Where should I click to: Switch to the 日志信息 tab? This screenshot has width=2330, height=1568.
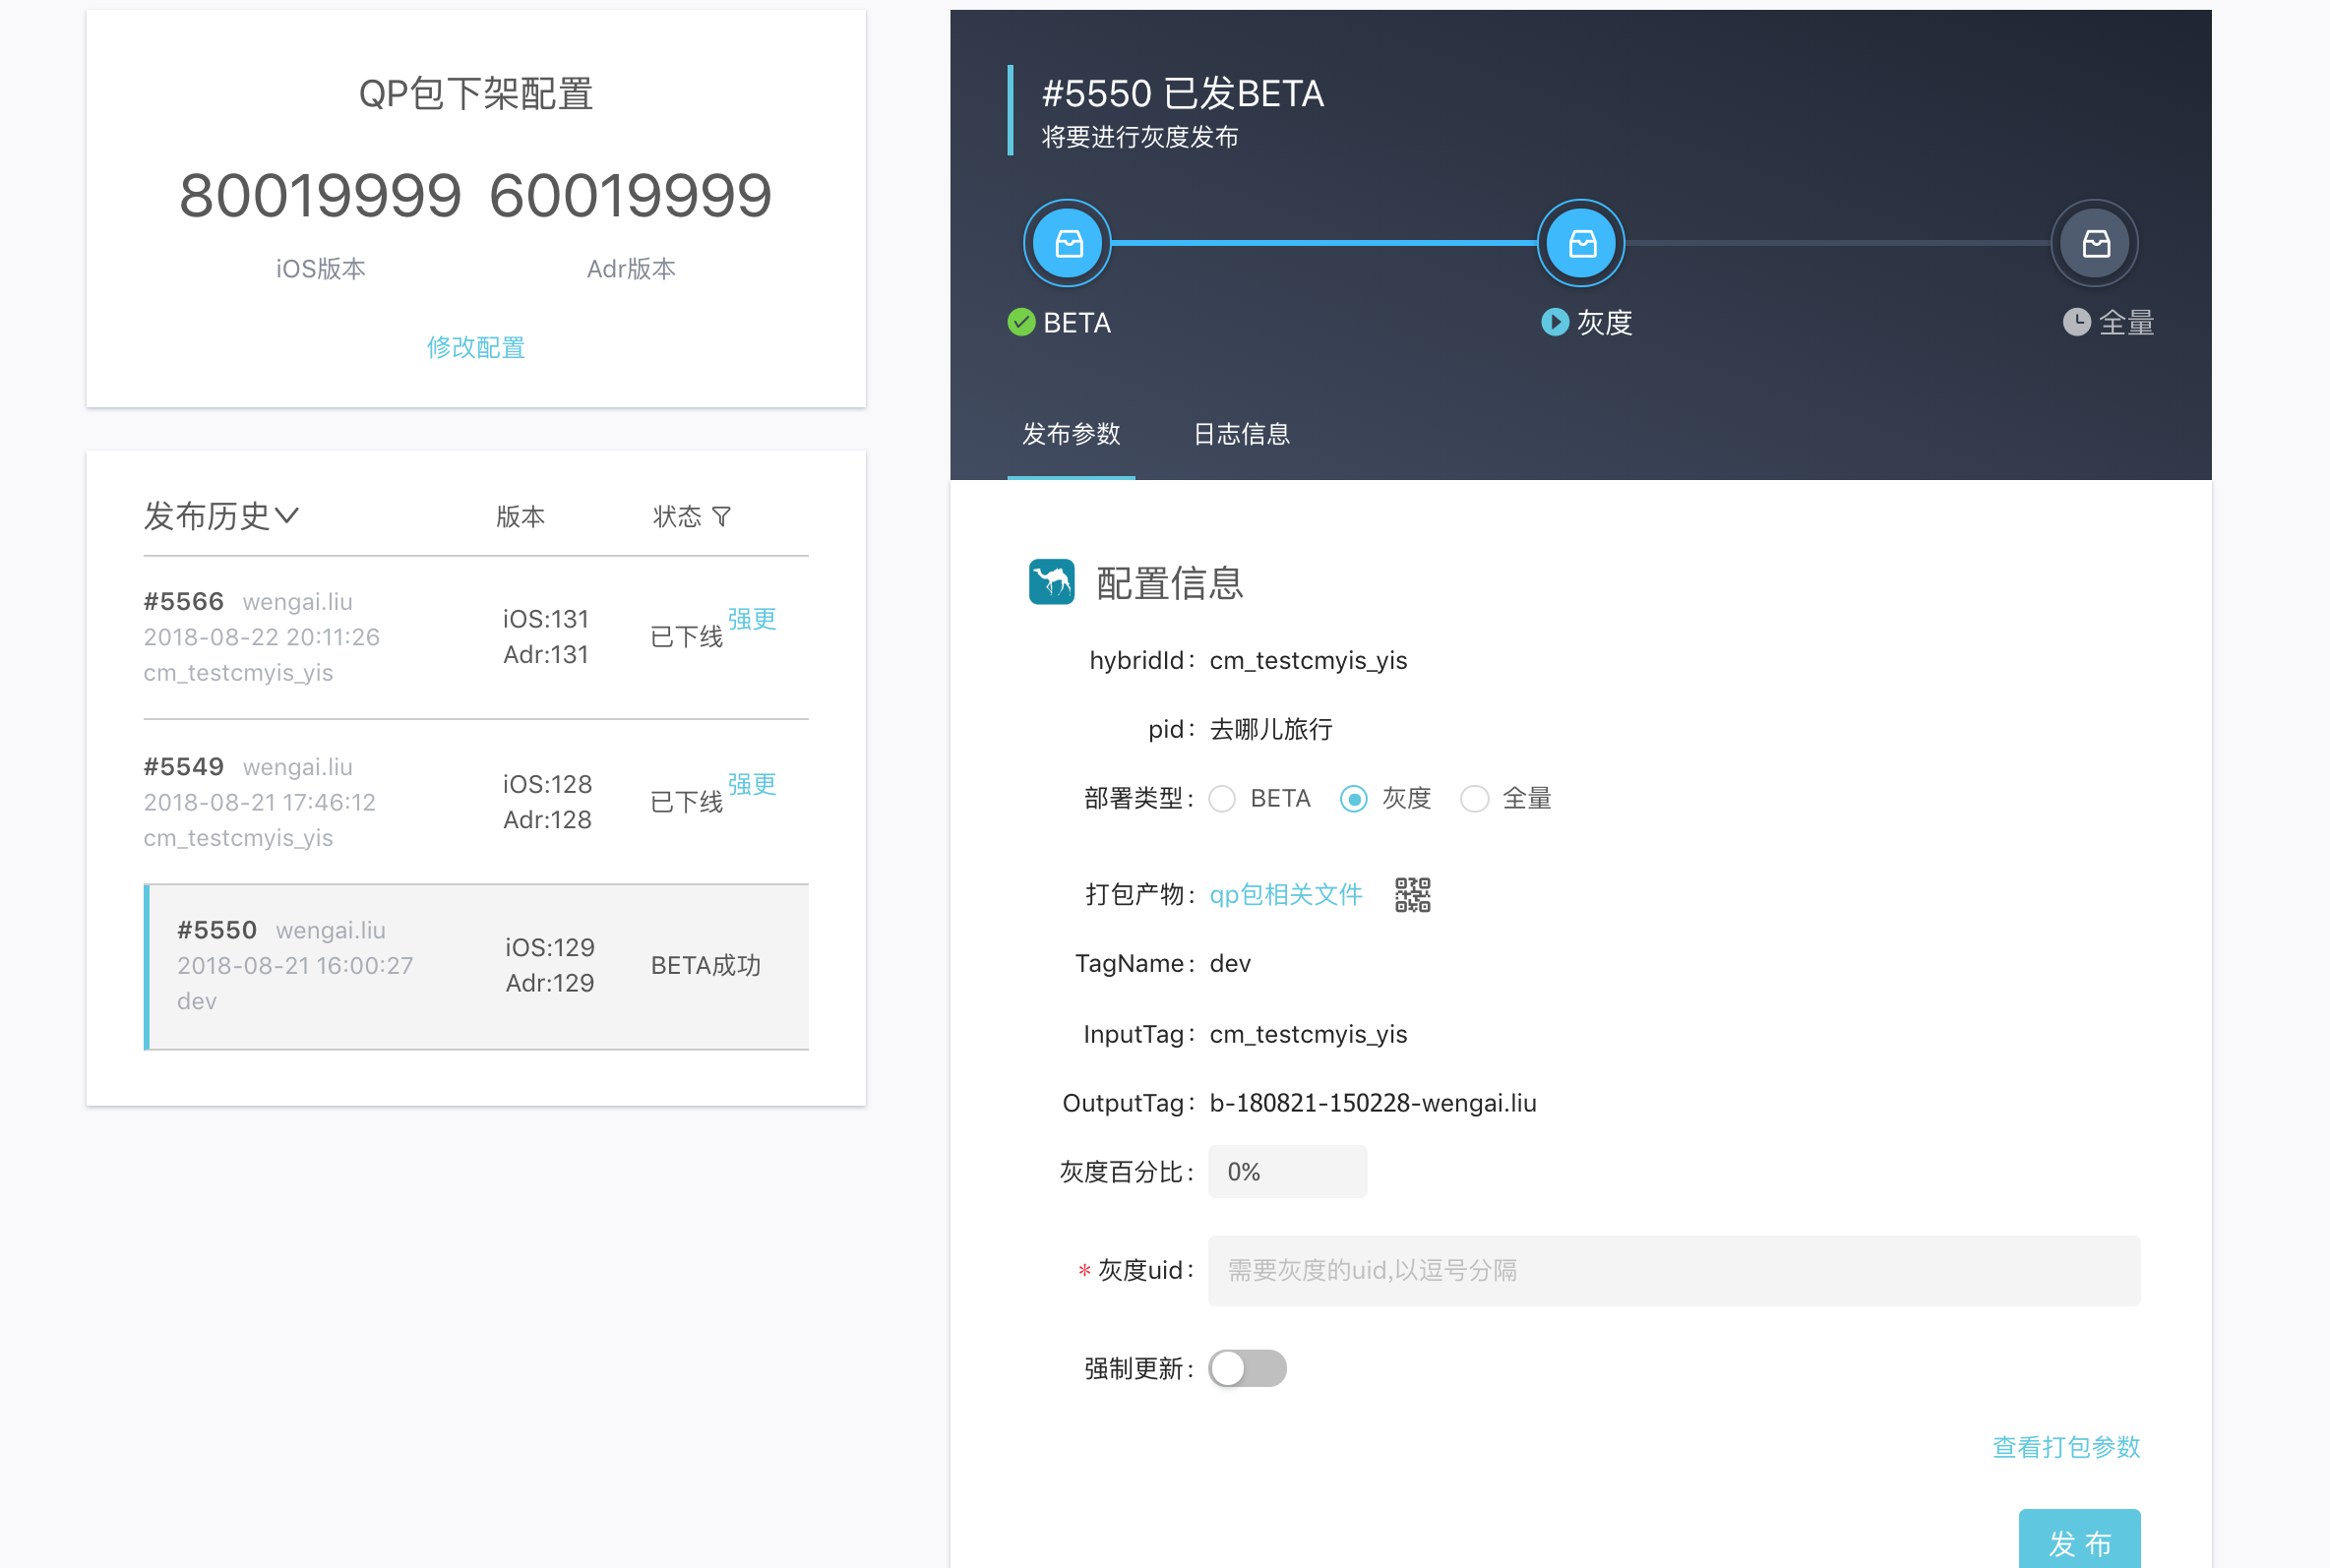click(x=1241, y=434)
